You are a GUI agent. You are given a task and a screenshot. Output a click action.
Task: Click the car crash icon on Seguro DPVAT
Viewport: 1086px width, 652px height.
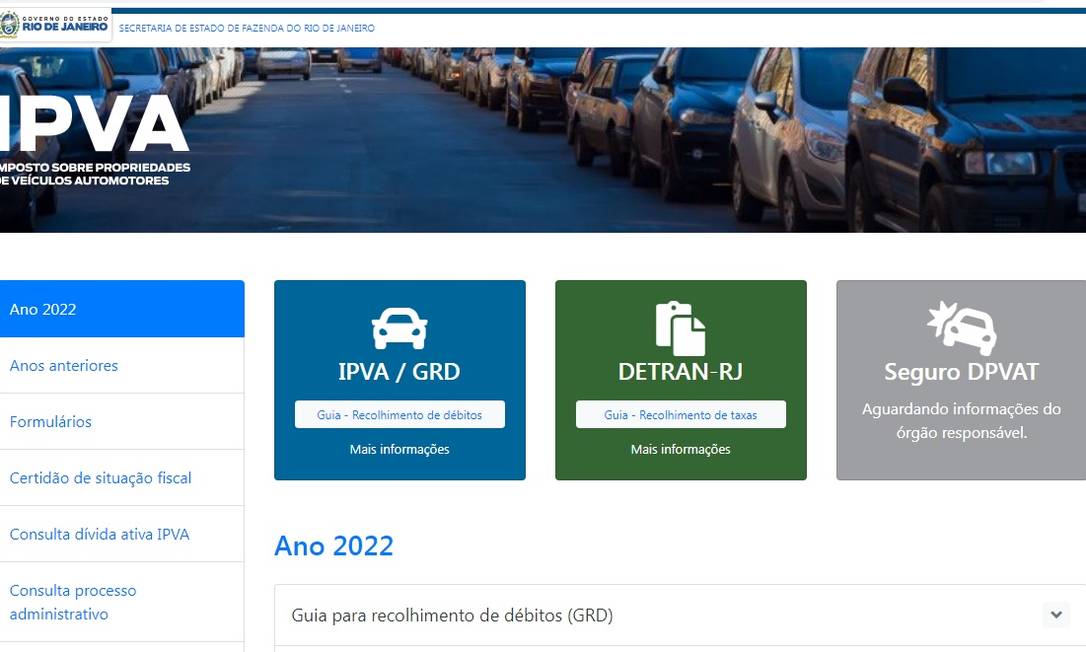pos(961,328)
